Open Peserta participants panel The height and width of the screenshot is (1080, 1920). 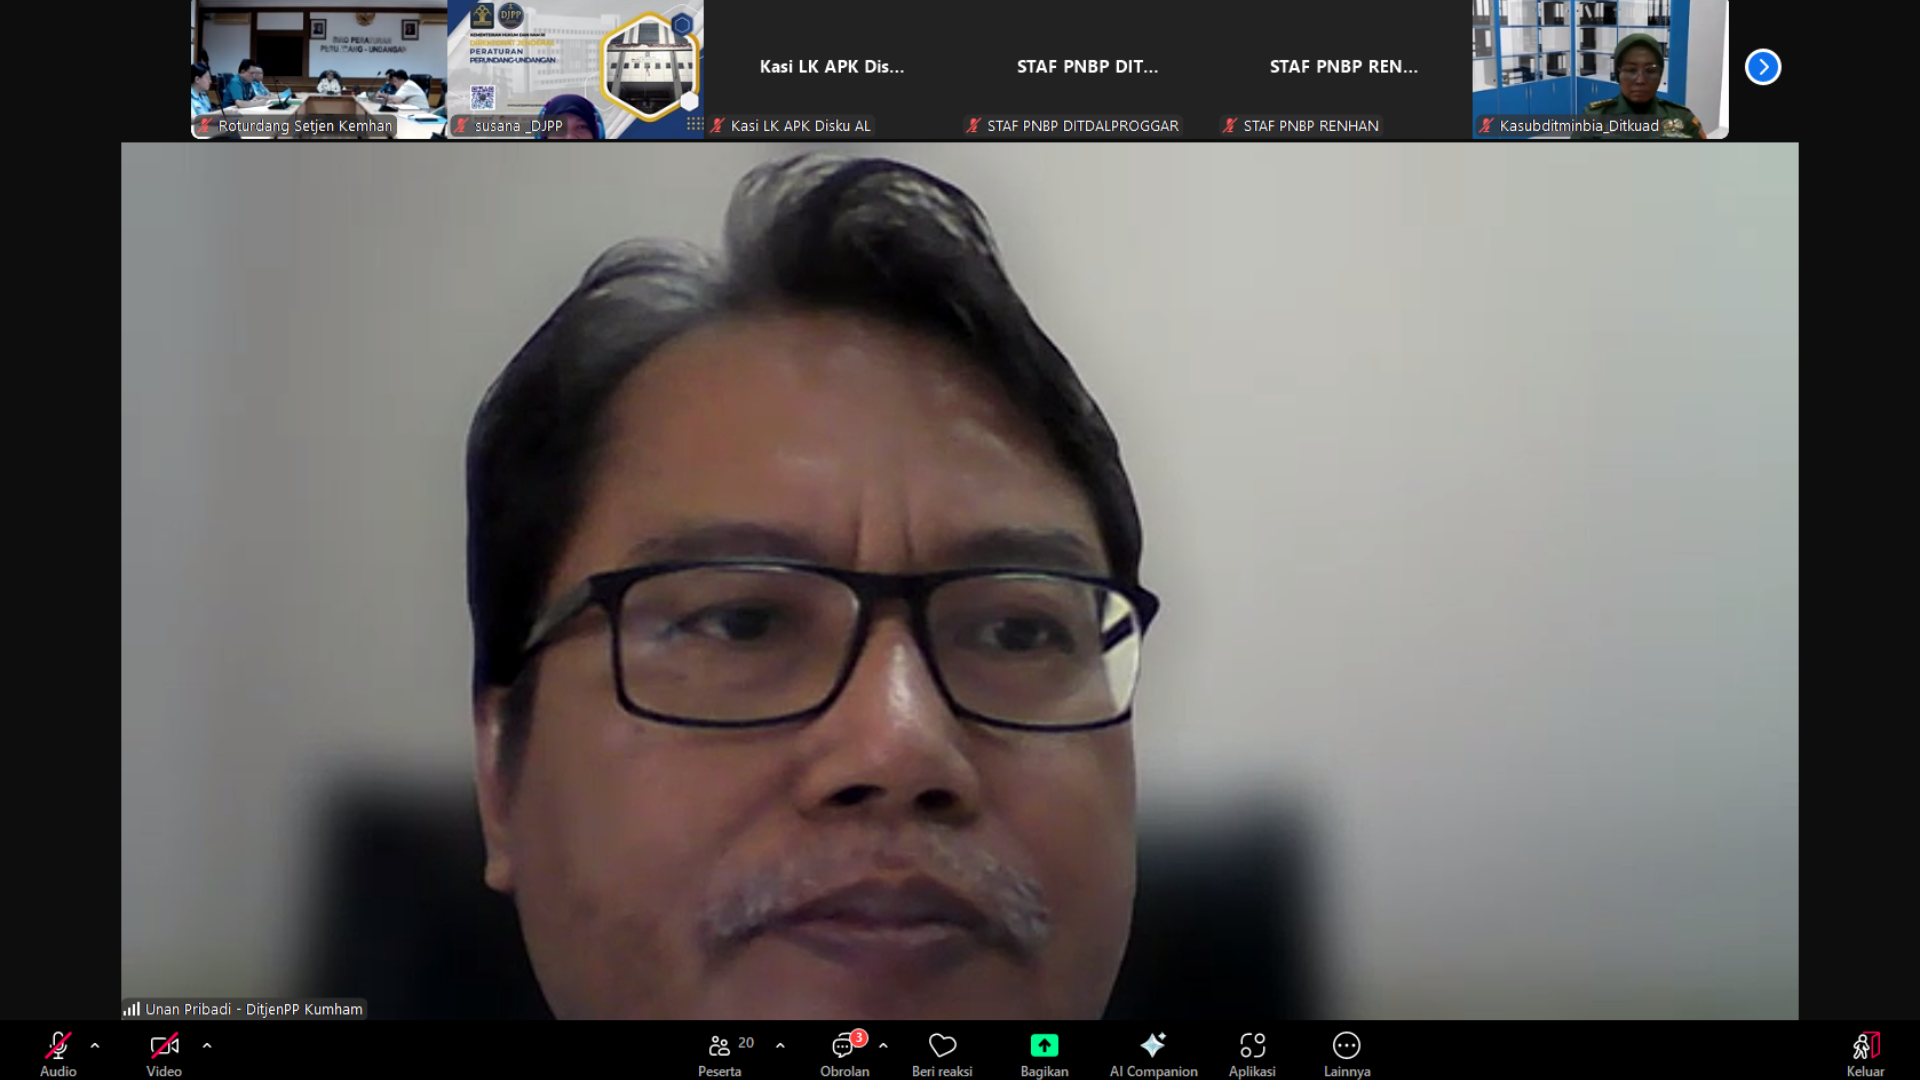tap(720, 1054)
